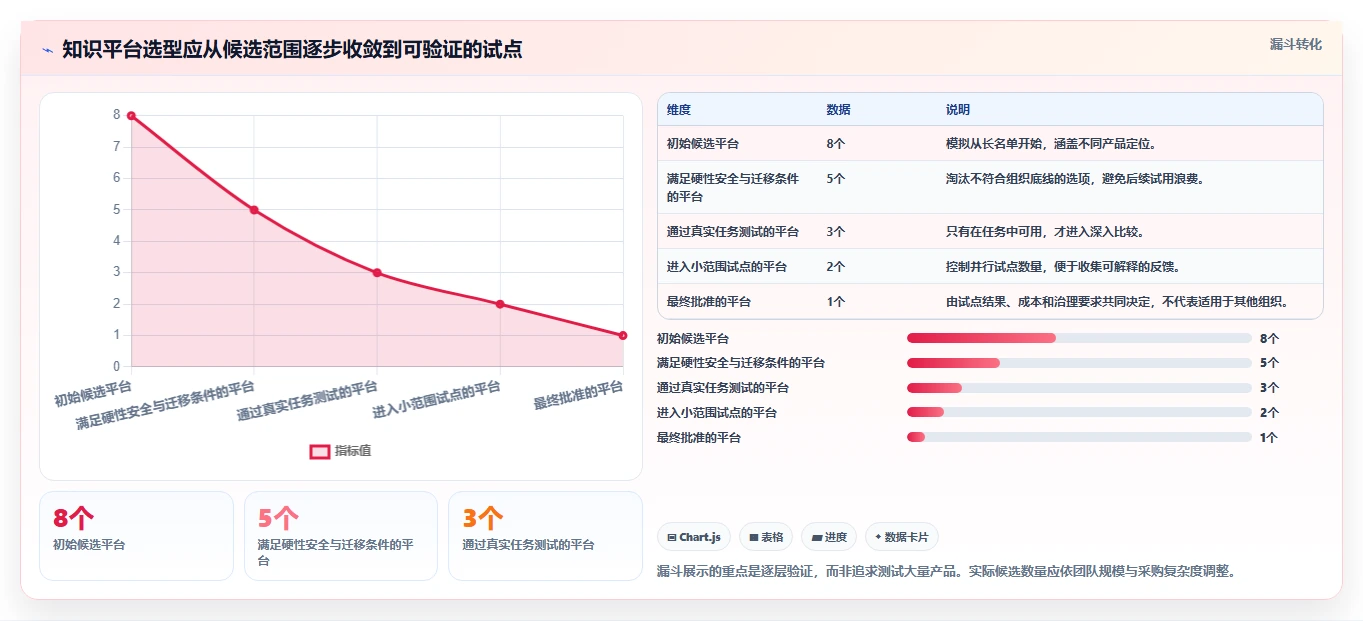Click the chart data point at value 5

pyautogui.click(x=254, y=210)
